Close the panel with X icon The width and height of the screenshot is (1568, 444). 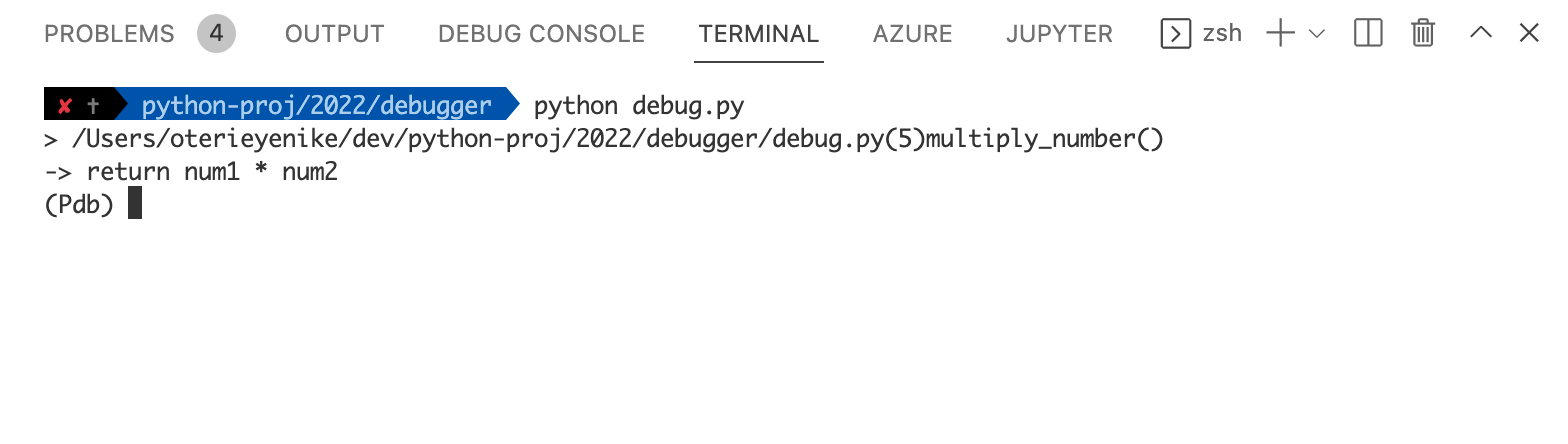point(1529,34)
